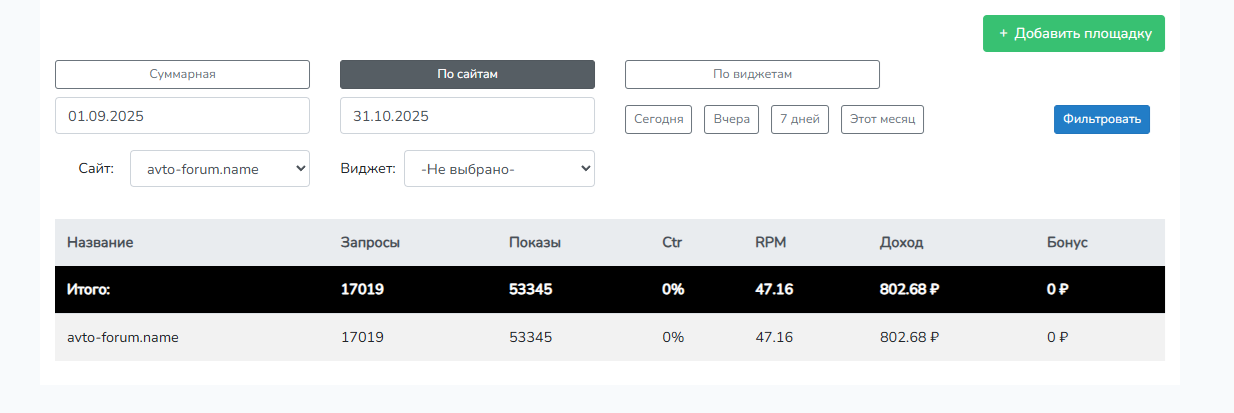Click the Запросы column header
This screenshot has width=1234, height=413.
tap(371, 242)
